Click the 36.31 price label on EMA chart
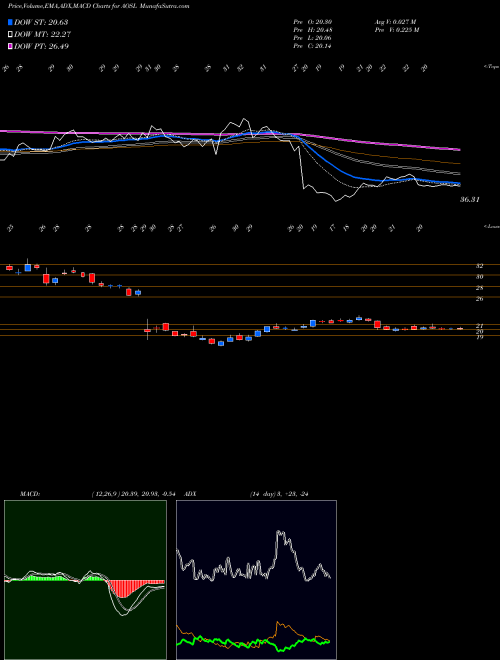The width and height of the screenshot is (500, 660). point(469,200)
